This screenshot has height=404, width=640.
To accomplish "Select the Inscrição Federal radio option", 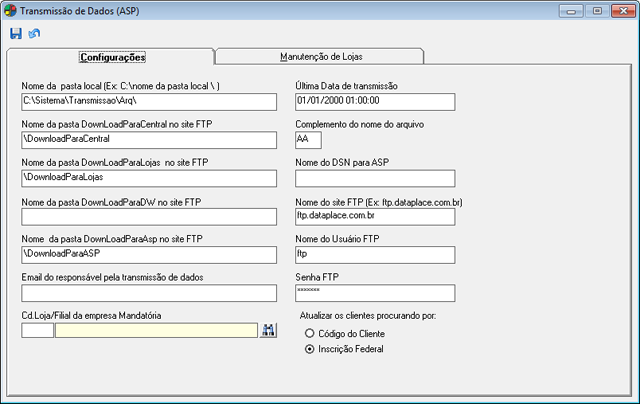I will point(310,349).
